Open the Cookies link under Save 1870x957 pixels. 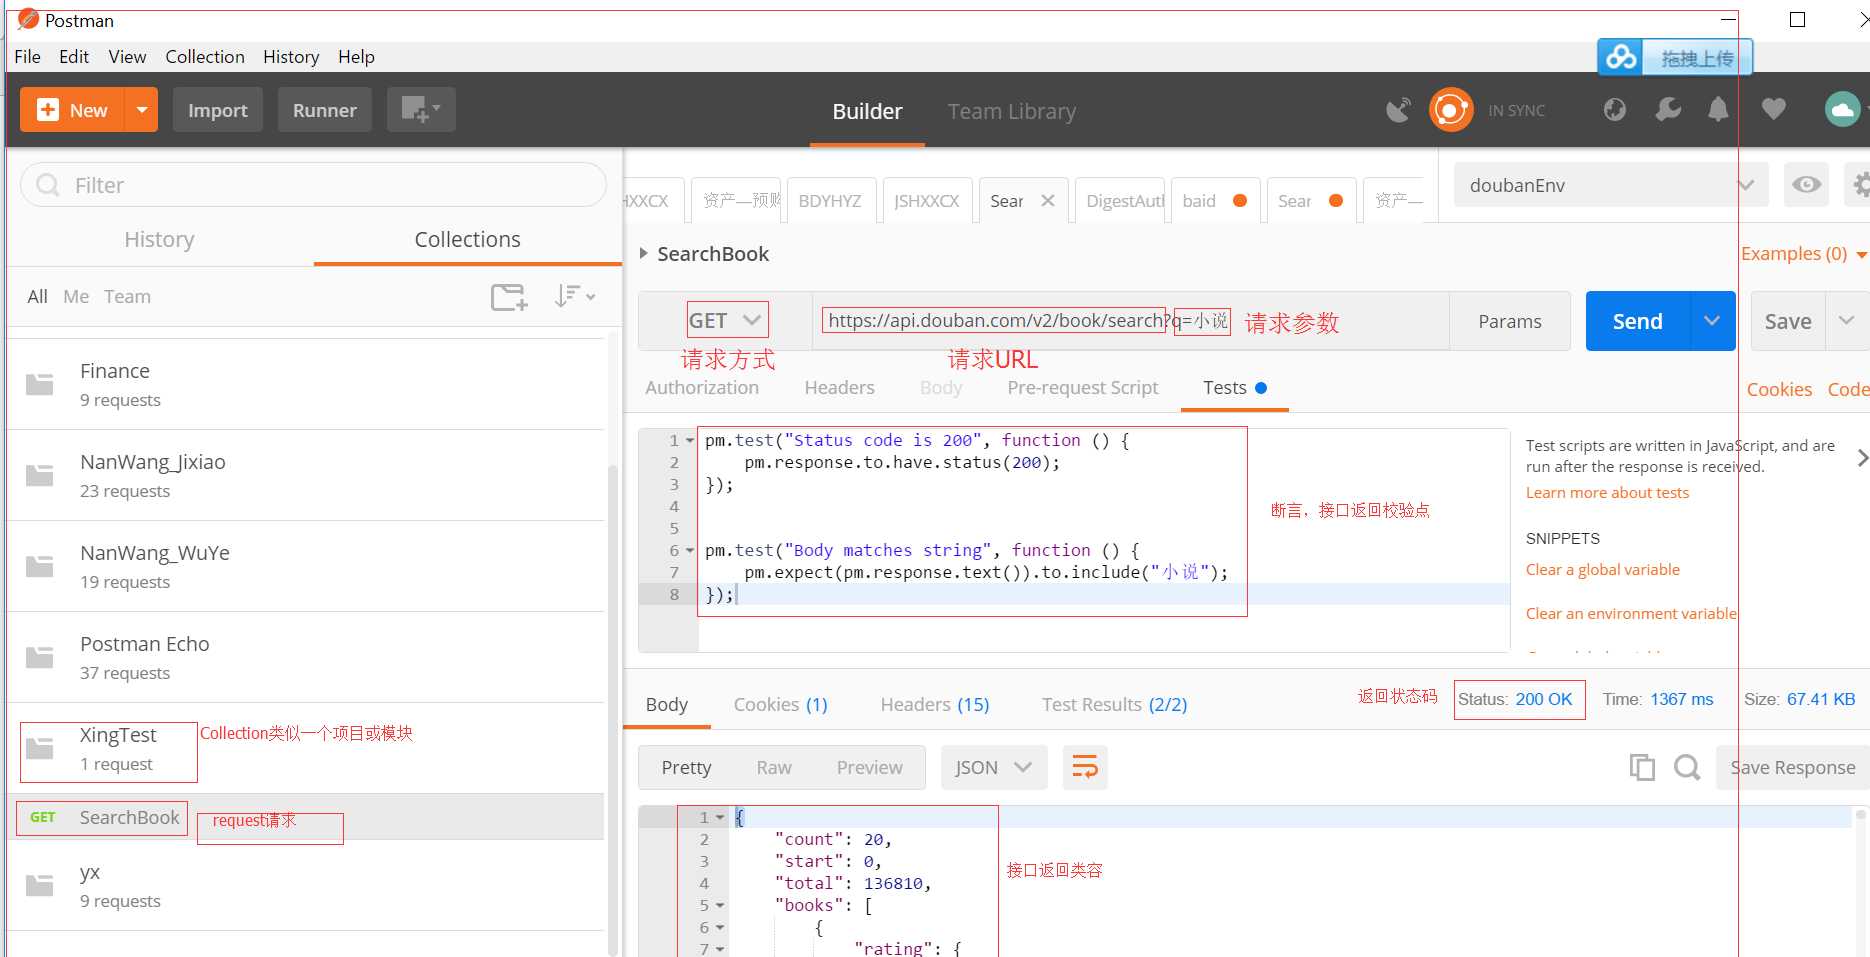point(1779,390)
